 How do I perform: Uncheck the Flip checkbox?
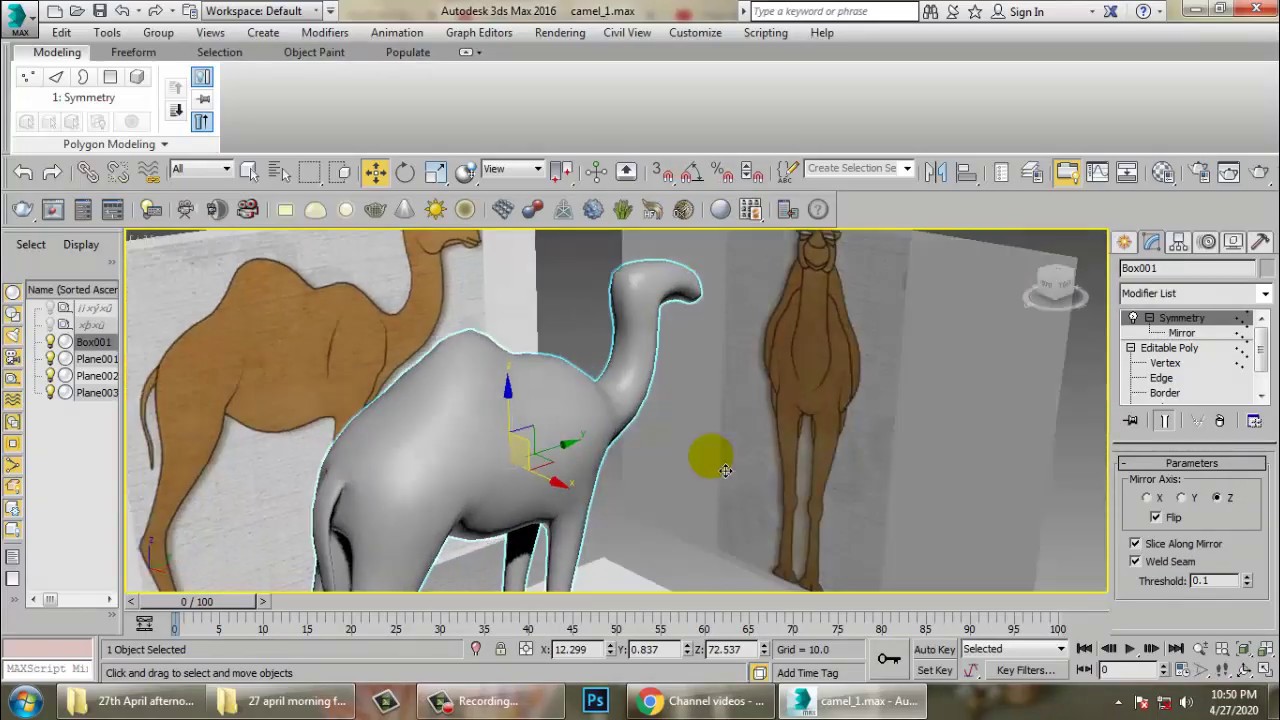point(1156,517)
